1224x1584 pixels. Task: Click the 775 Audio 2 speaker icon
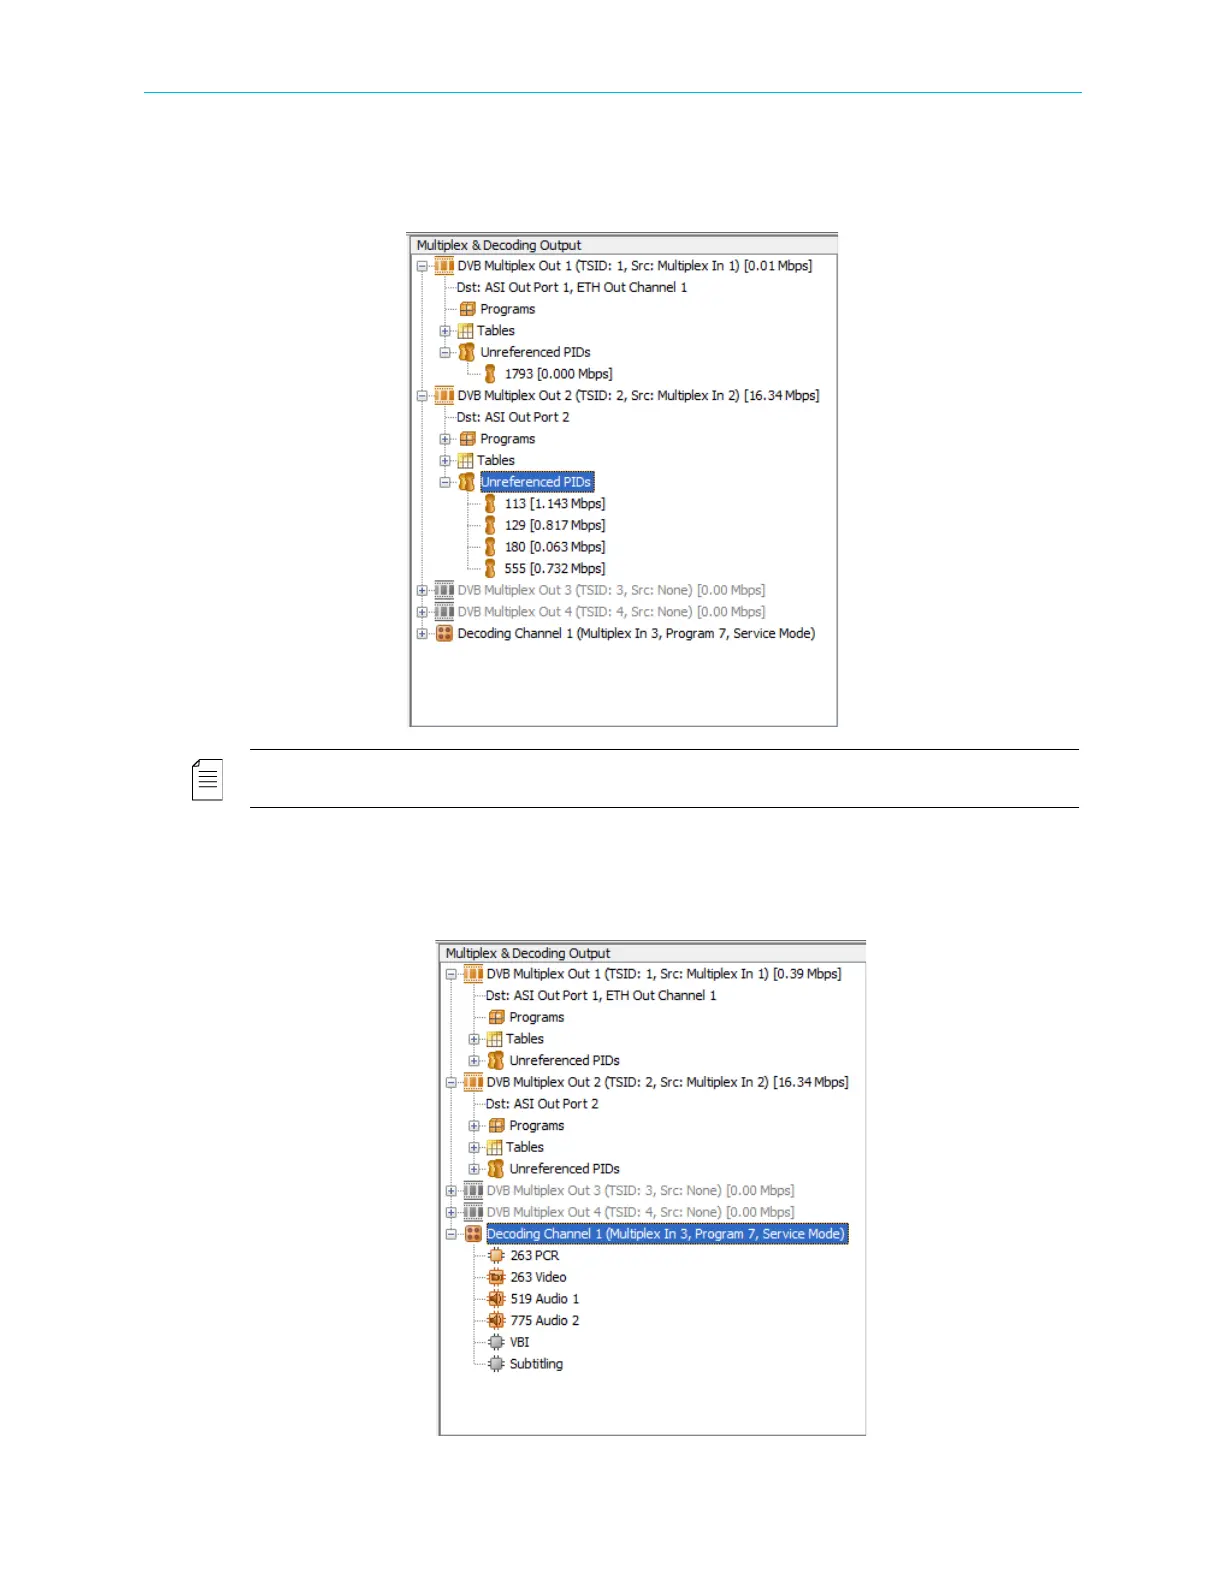pyautogui.click(x=496, y=1321)
